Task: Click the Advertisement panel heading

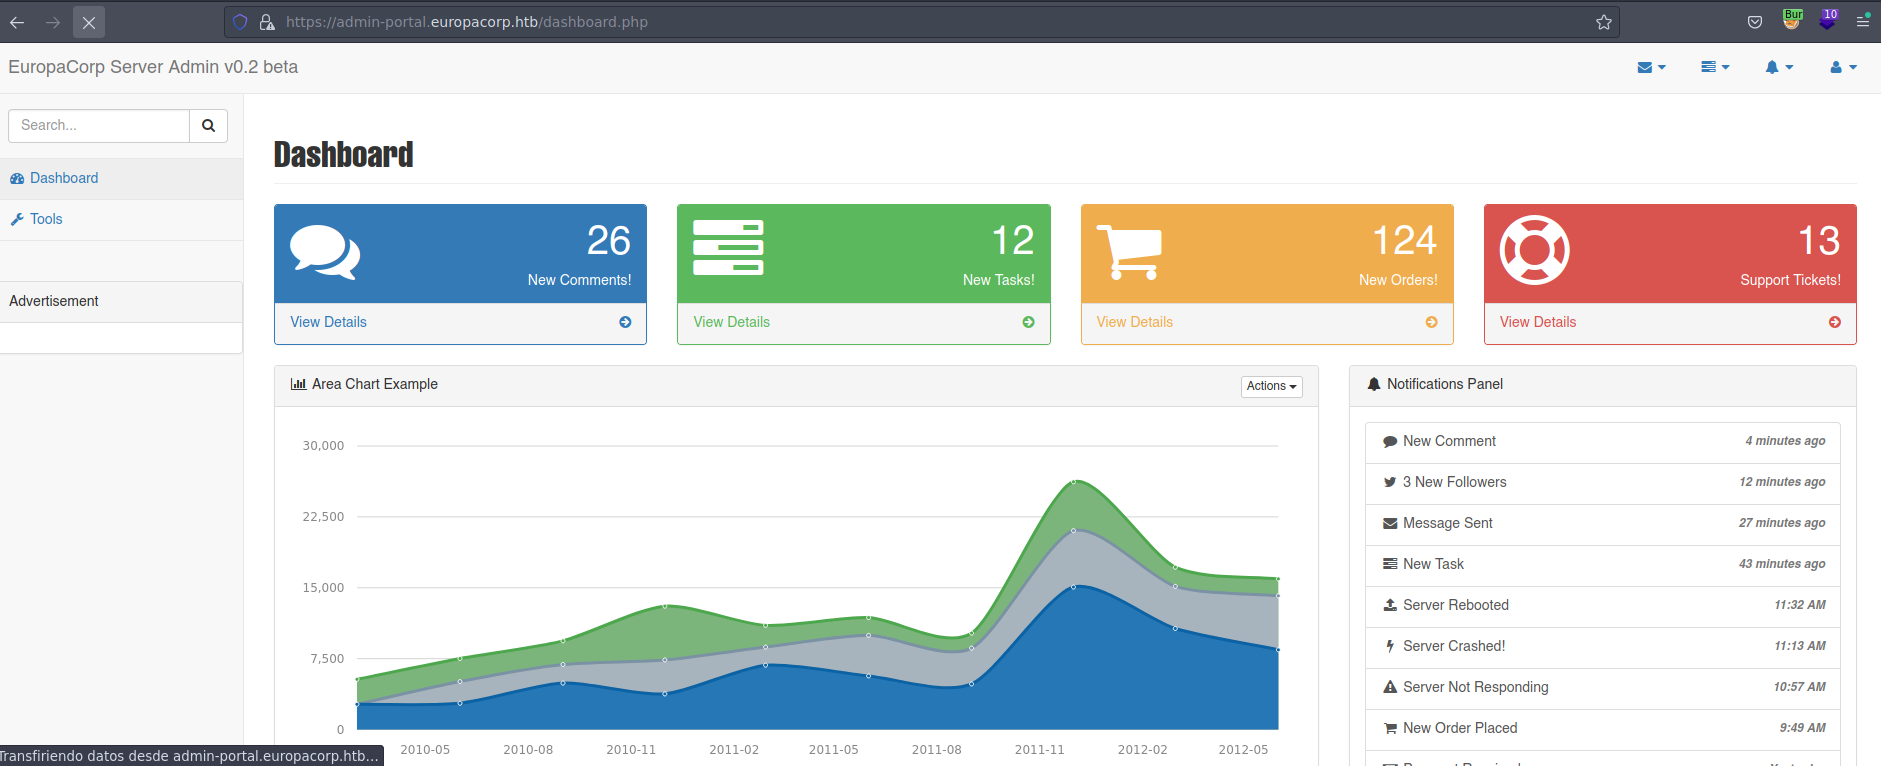Action: coord(121,301)
